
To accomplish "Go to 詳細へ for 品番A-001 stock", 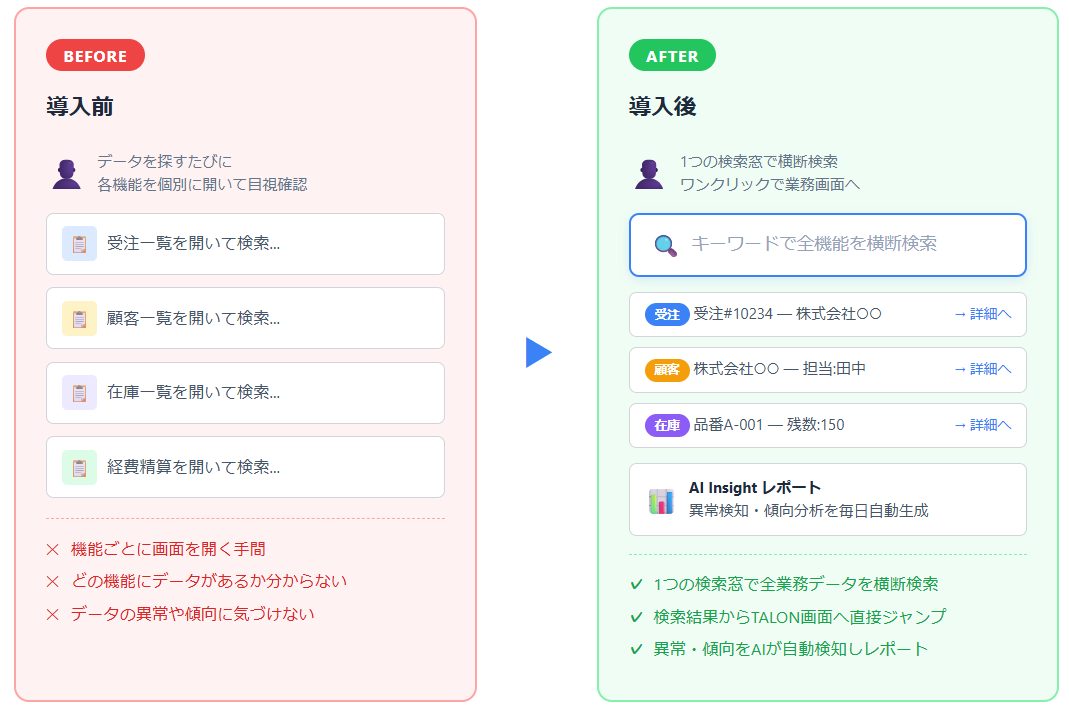I will 982,425.
